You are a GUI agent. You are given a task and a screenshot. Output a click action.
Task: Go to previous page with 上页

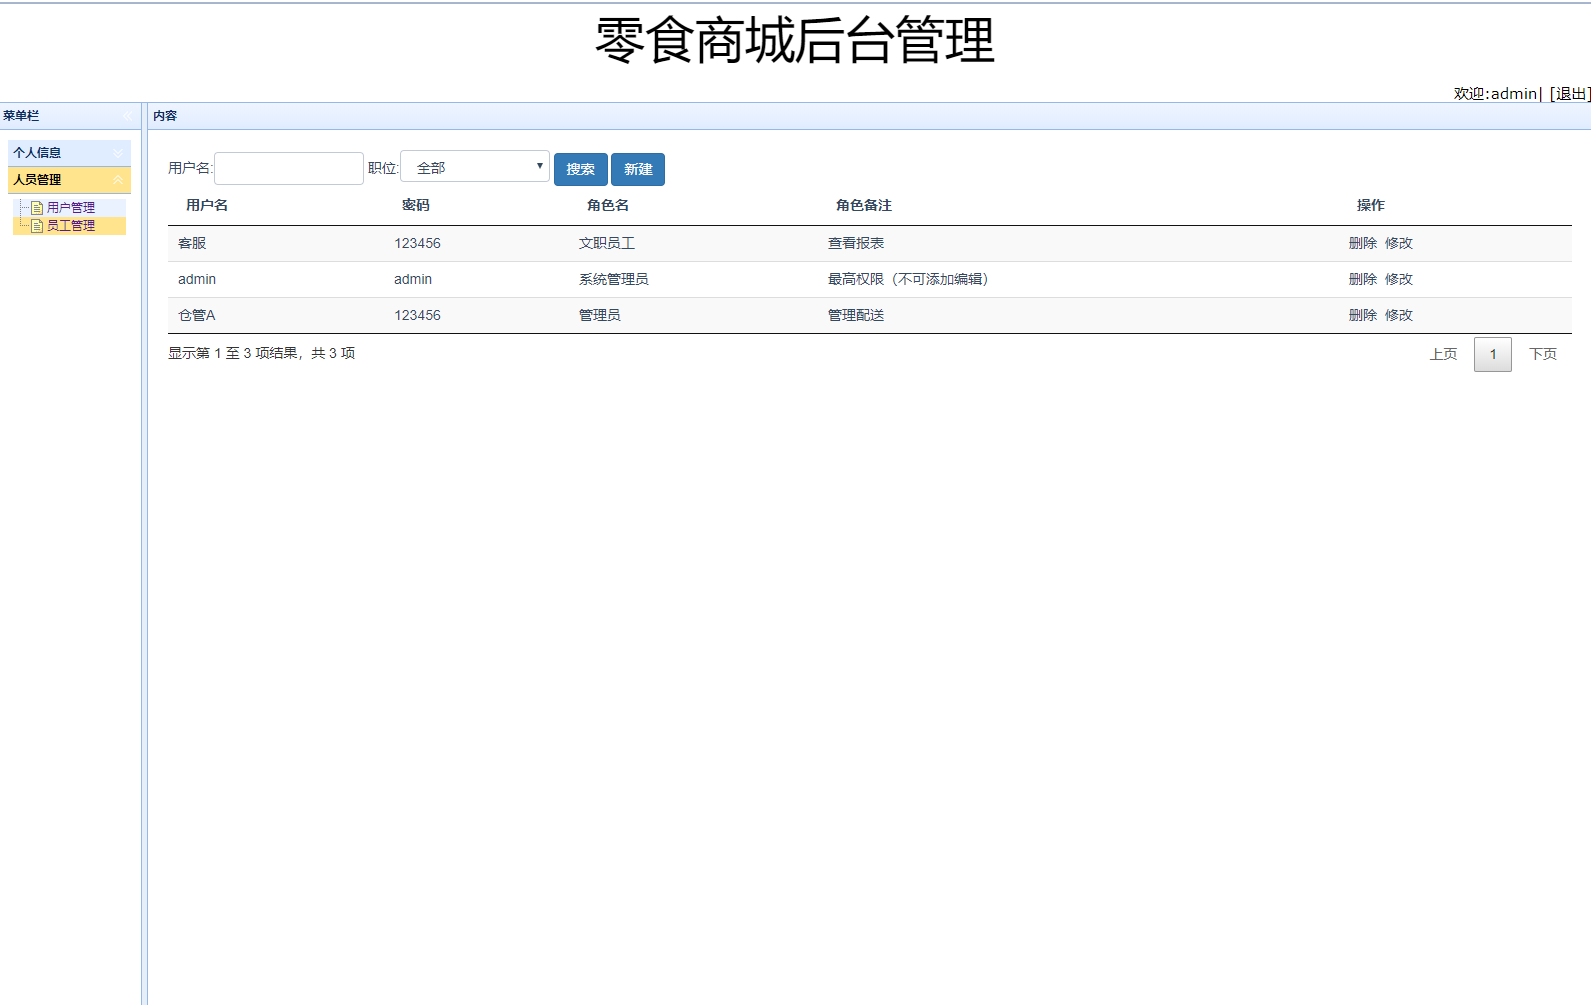(x=1444, y=354)
